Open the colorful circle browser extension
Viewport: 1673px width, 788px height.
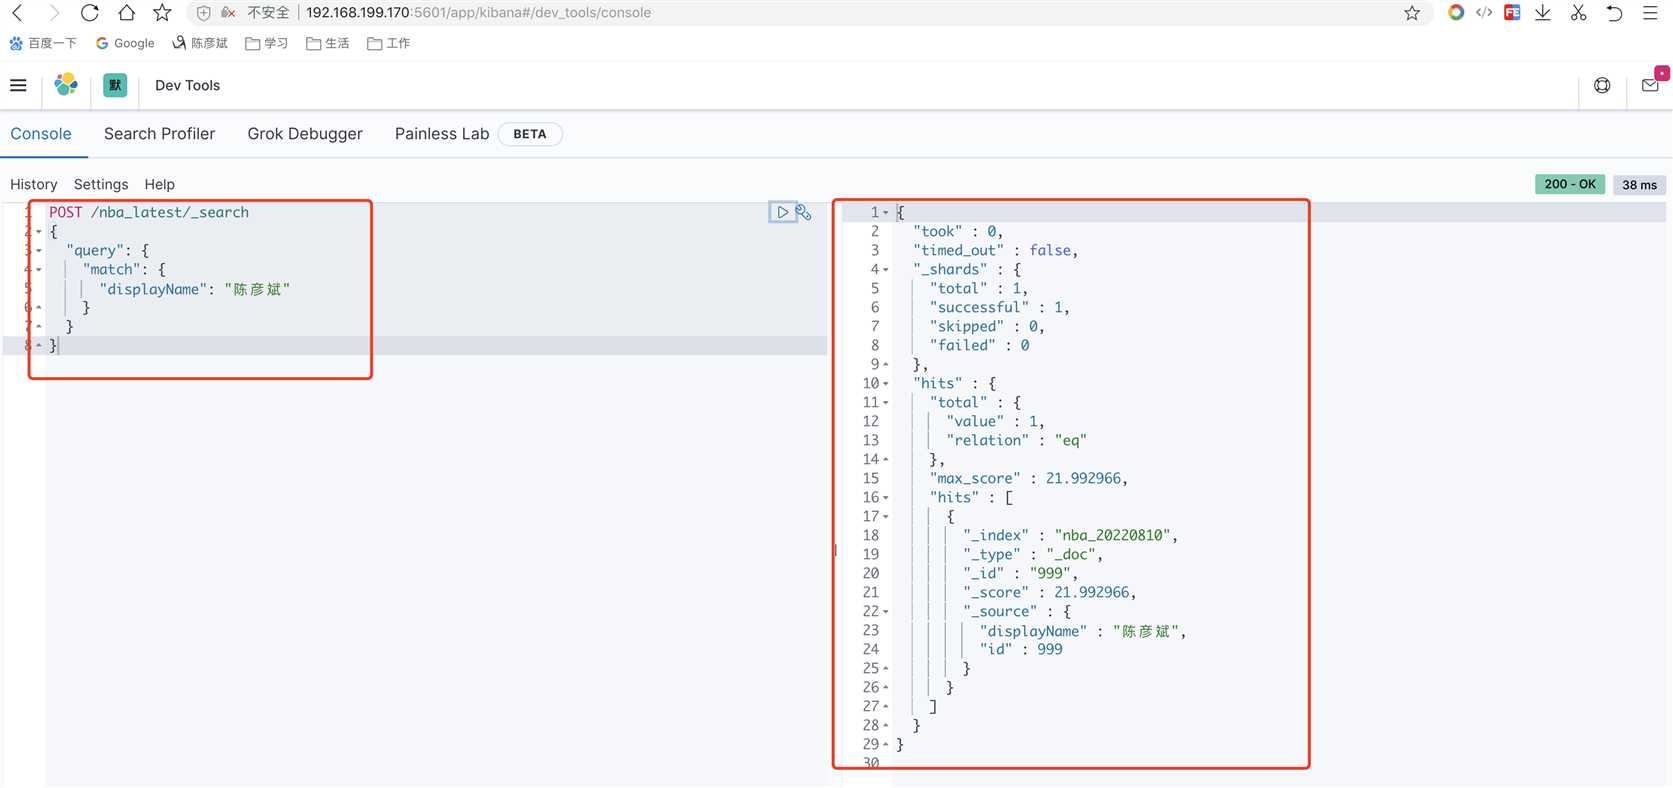tap(1456, 13)
